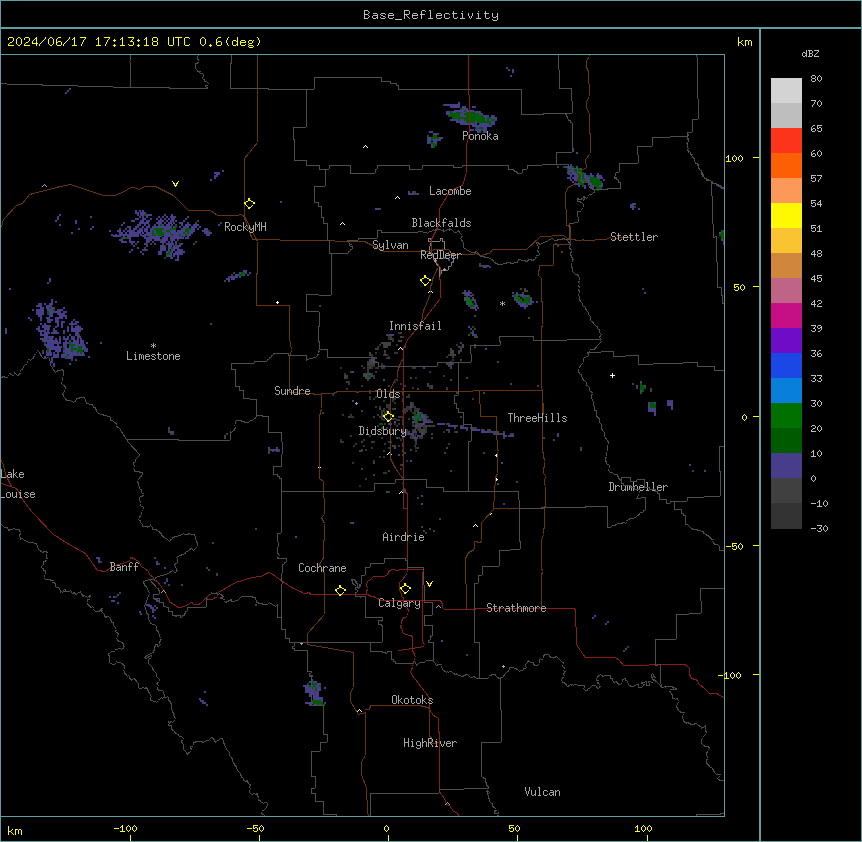862x842 pixels.
Task: Select the ThreeHills label
Action: [537, 418]
